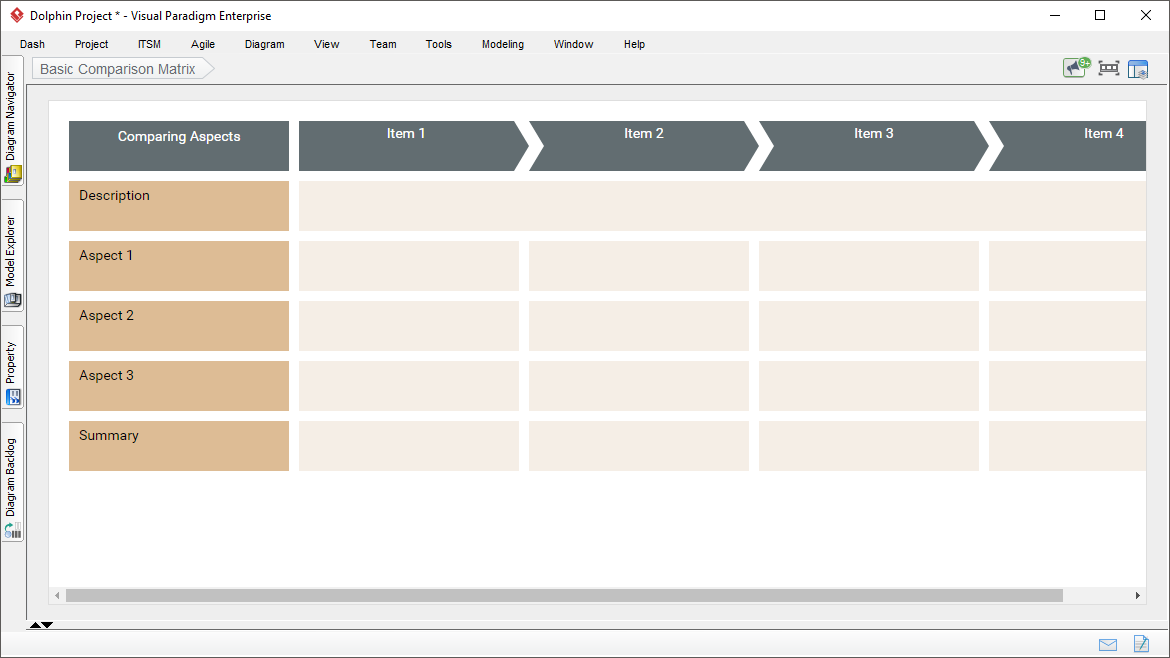Viewport: 1170px width, 658px height.
Task: Click the horizontal scrollbar thumb
Action: tap(564, 595)
